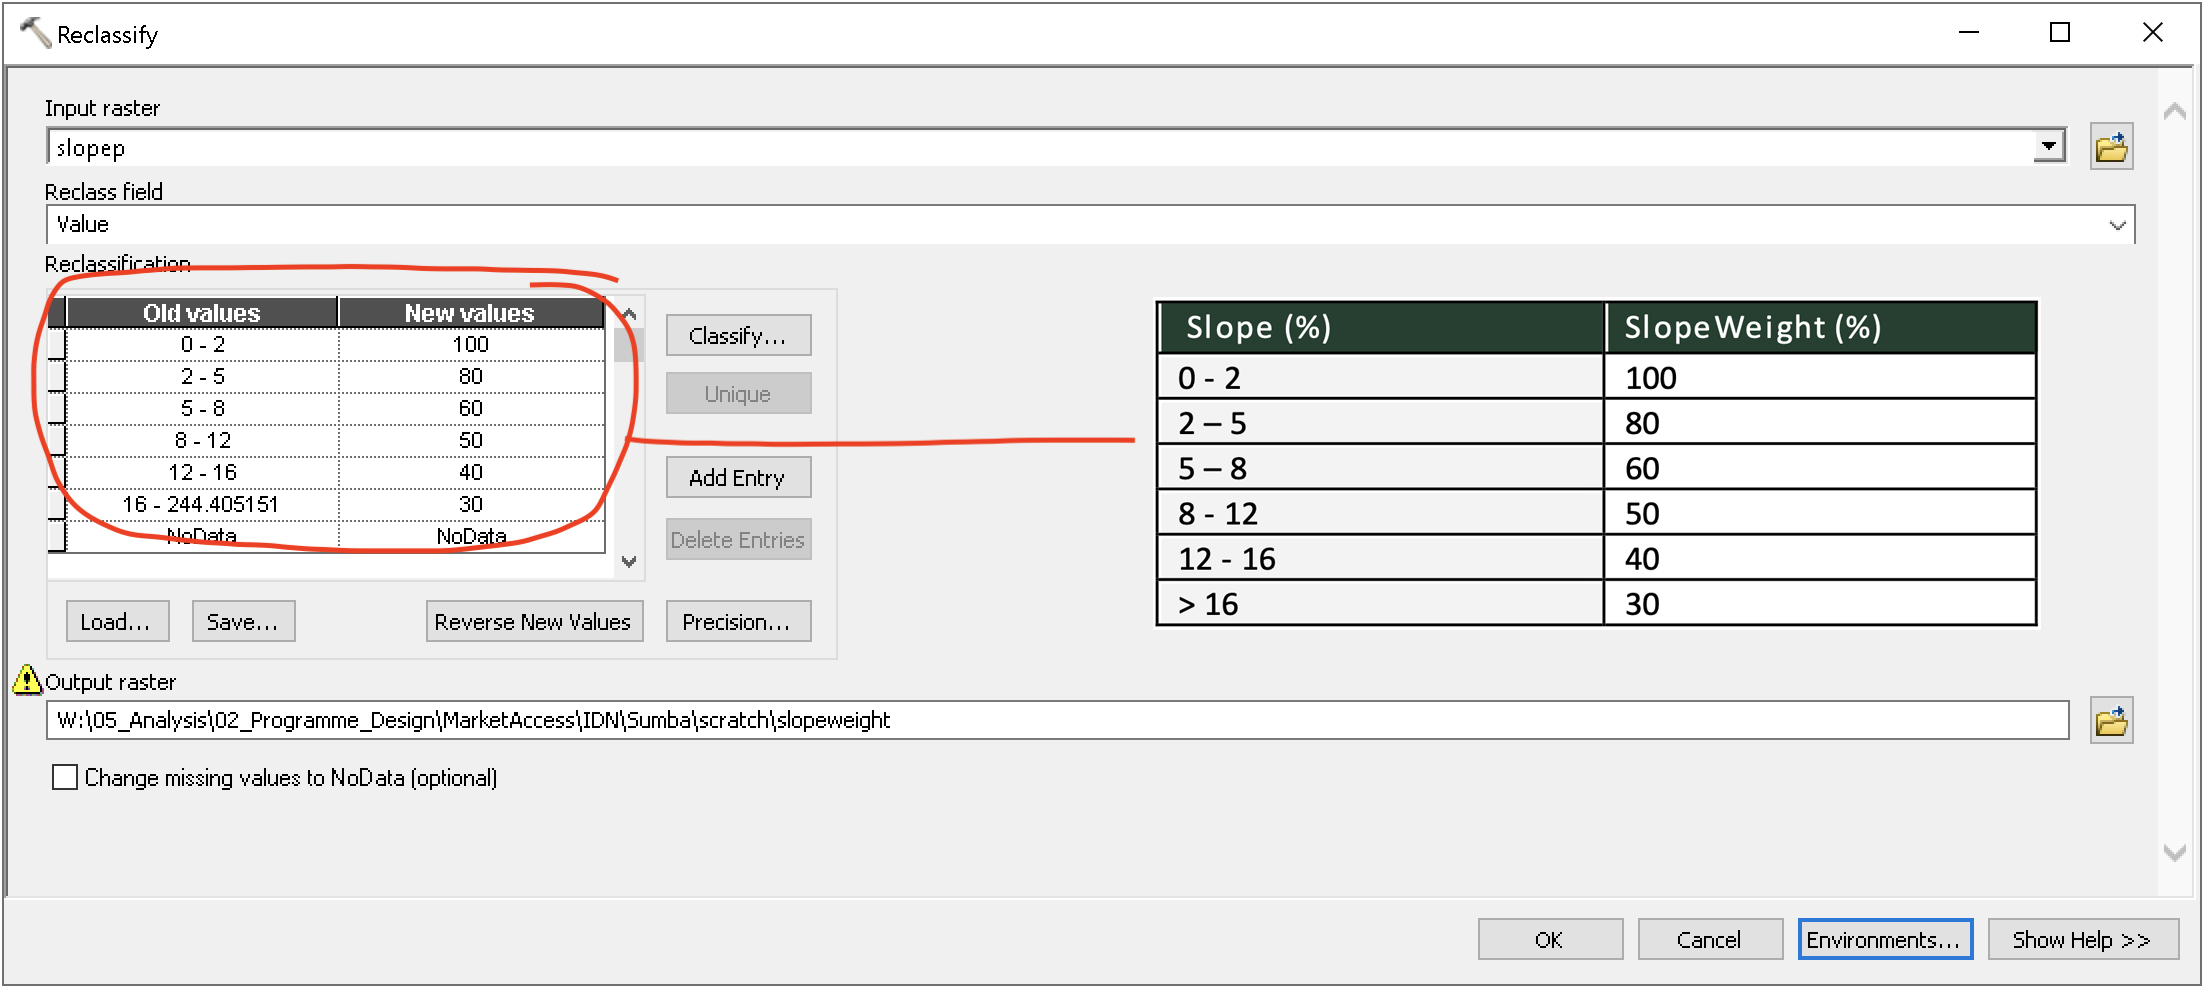Select row header of the 0 - 2 entry
This screenshot has width=2204, height=988.
coord(57,345)
